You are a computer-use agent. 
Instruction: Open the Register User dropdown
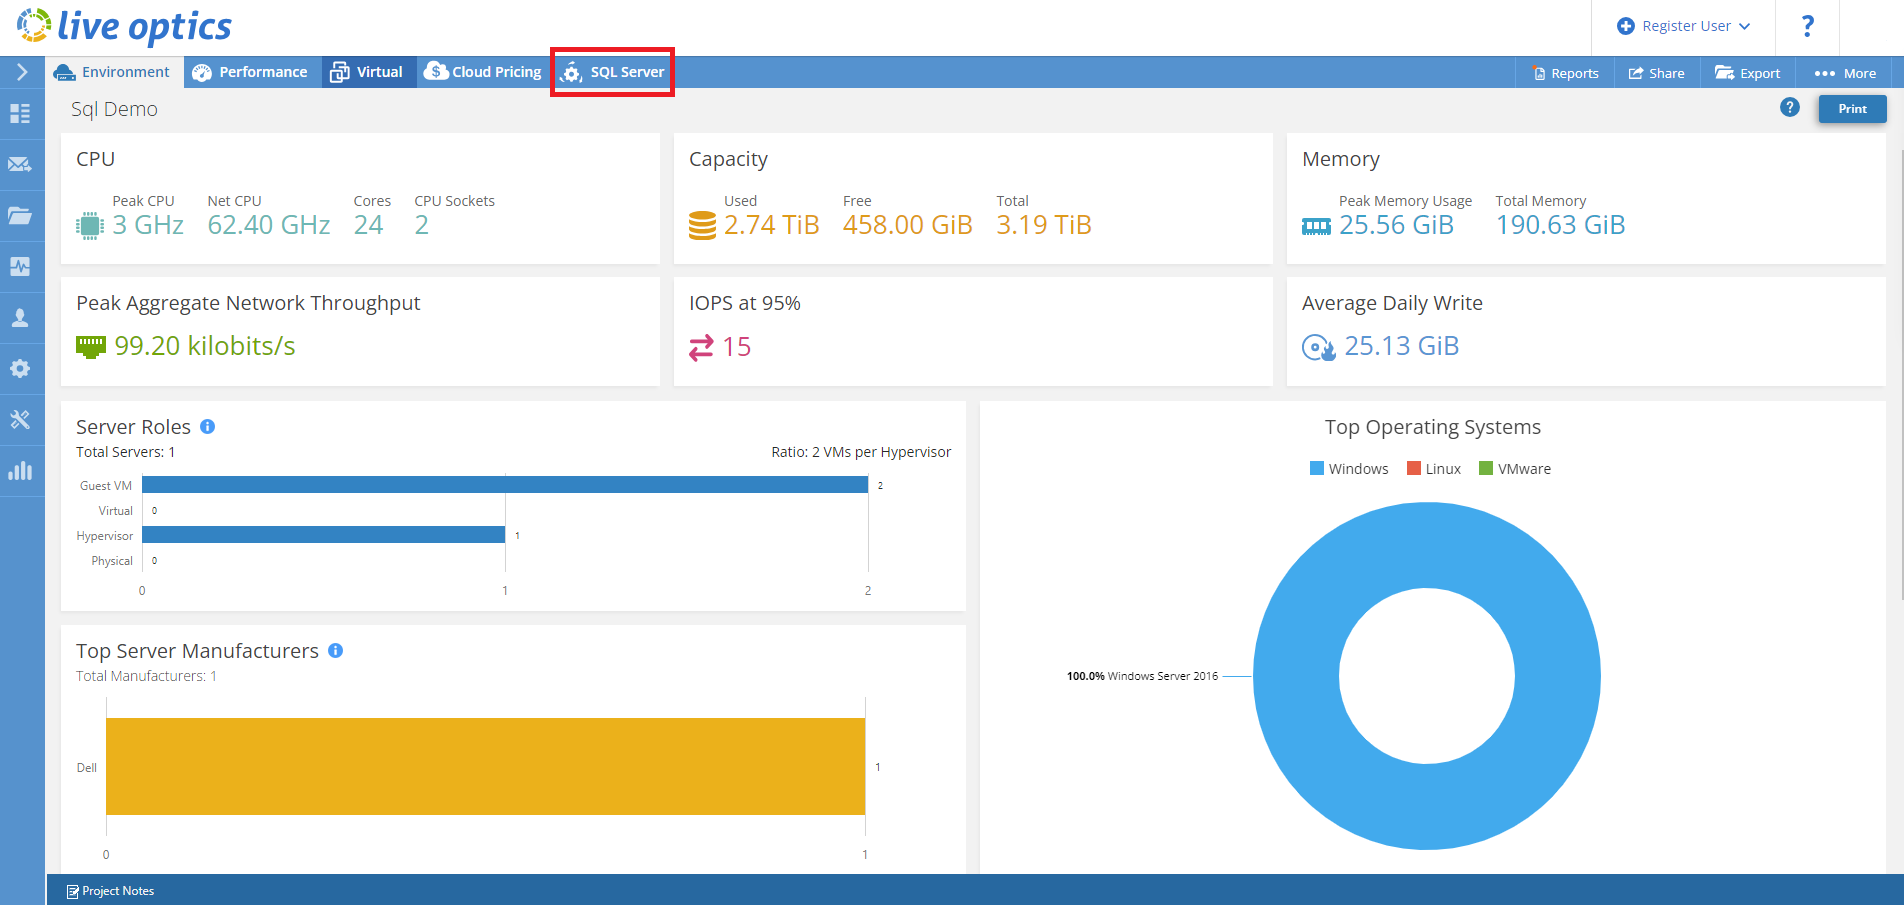(x=1684, y=27)
